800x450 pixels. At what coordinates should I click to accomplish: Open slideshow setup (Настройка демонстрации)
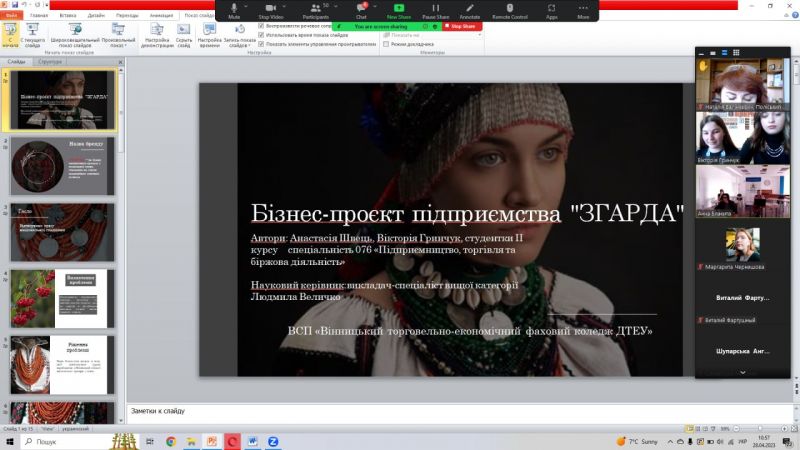[x=157, y=35]
